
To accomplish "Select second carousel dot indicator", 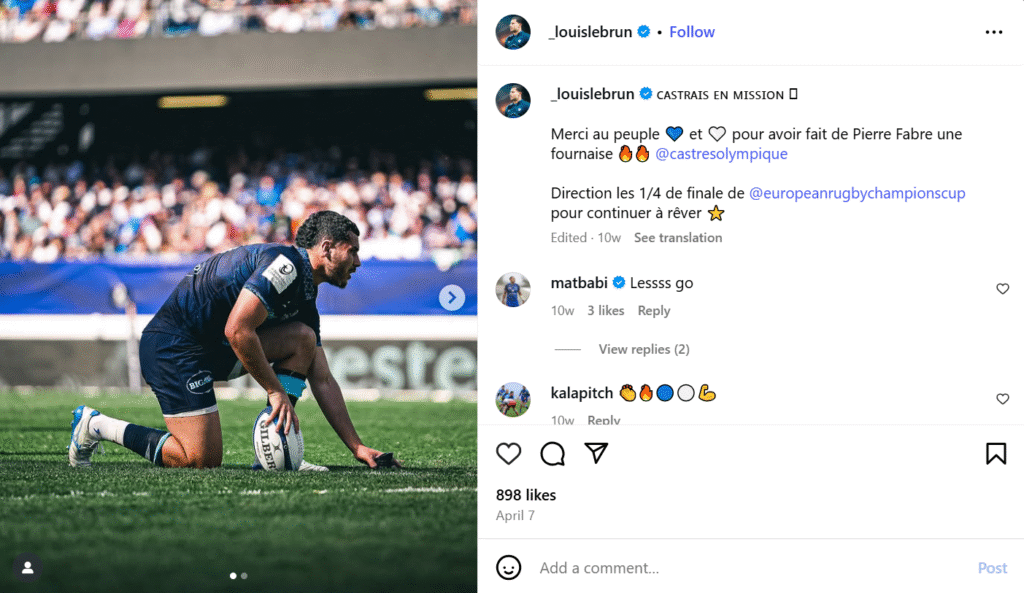I will [x=244, y=576].
